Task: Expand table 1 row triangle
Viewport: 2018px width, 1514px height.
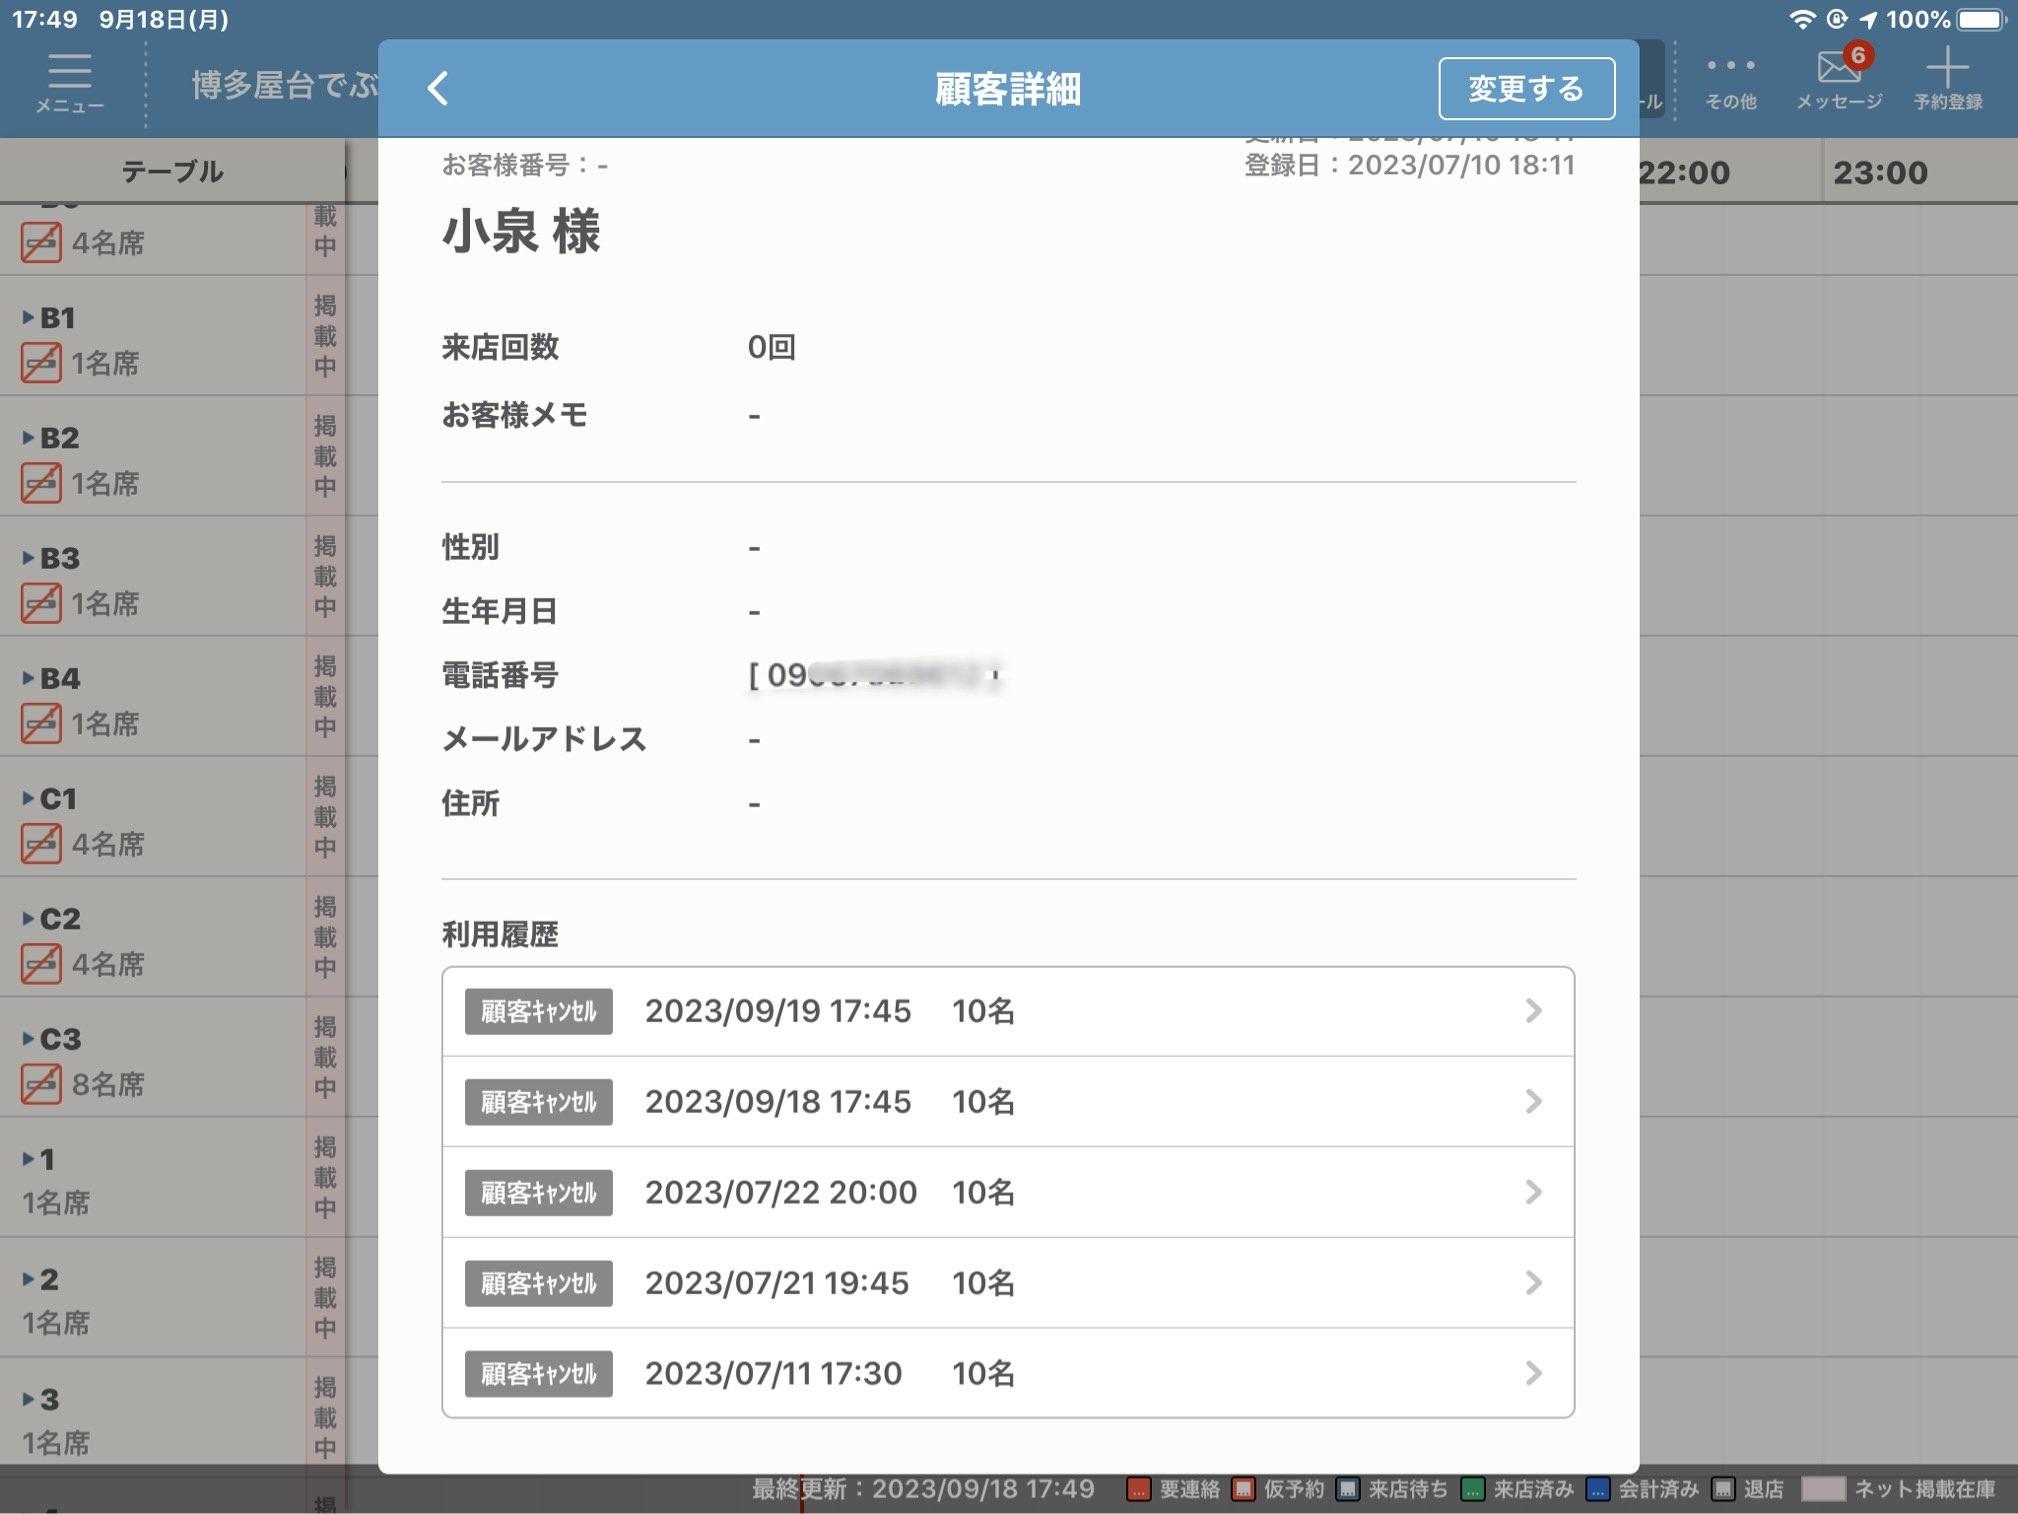Action: coord(28,1159)
